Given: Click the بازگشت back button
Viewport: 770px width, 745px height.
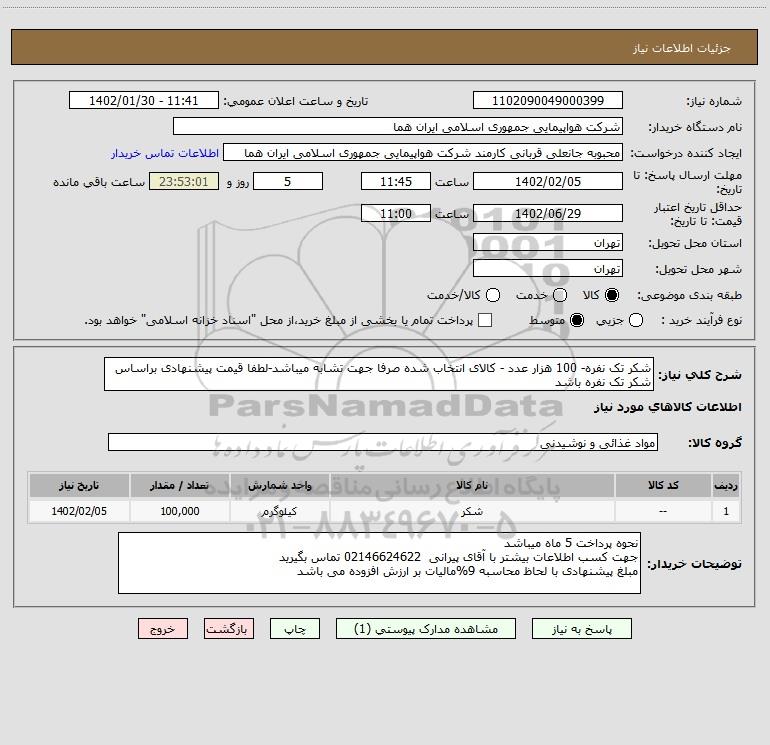Looking at the screenshot, I should point(229,629).
